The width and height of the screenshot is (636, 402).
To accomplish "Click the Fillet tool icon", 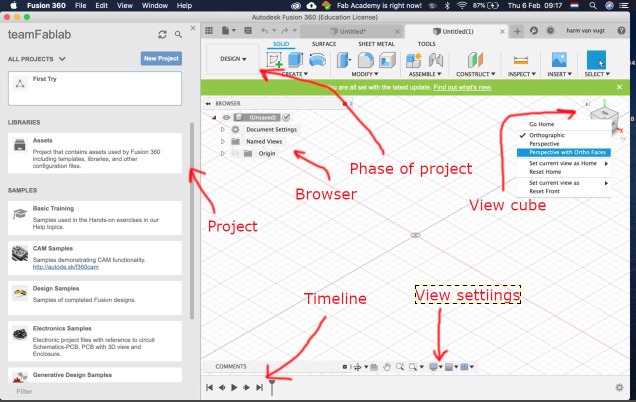I will point(366,60).
